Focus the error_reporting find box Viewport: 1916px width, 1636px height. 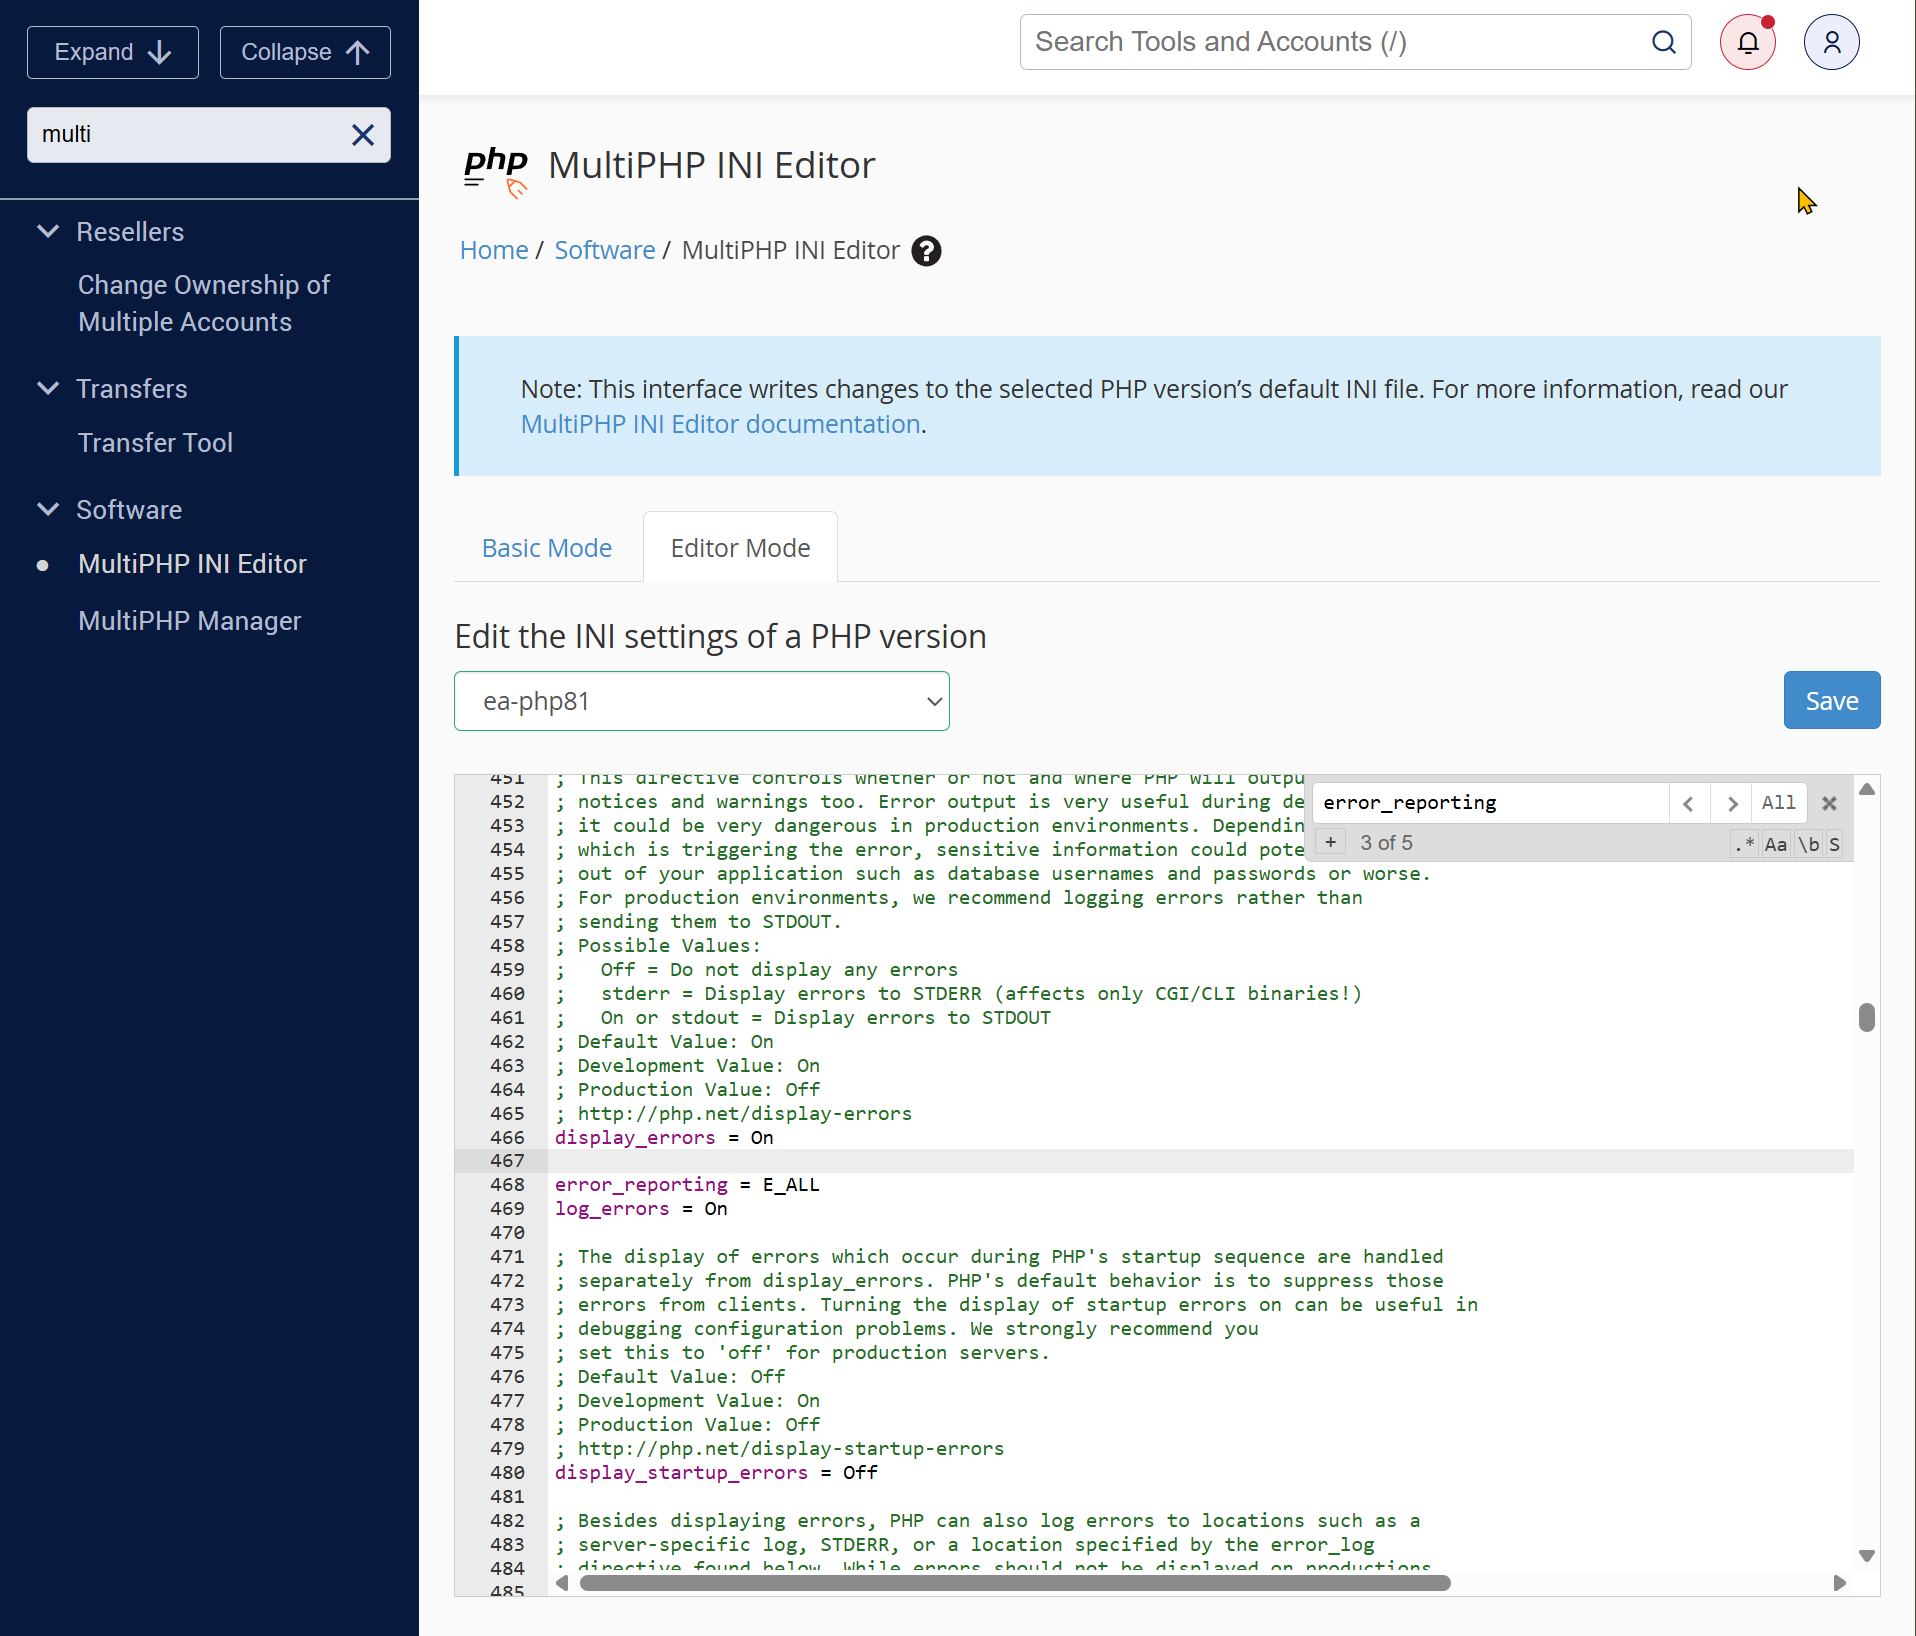[x=1490, y=803]
